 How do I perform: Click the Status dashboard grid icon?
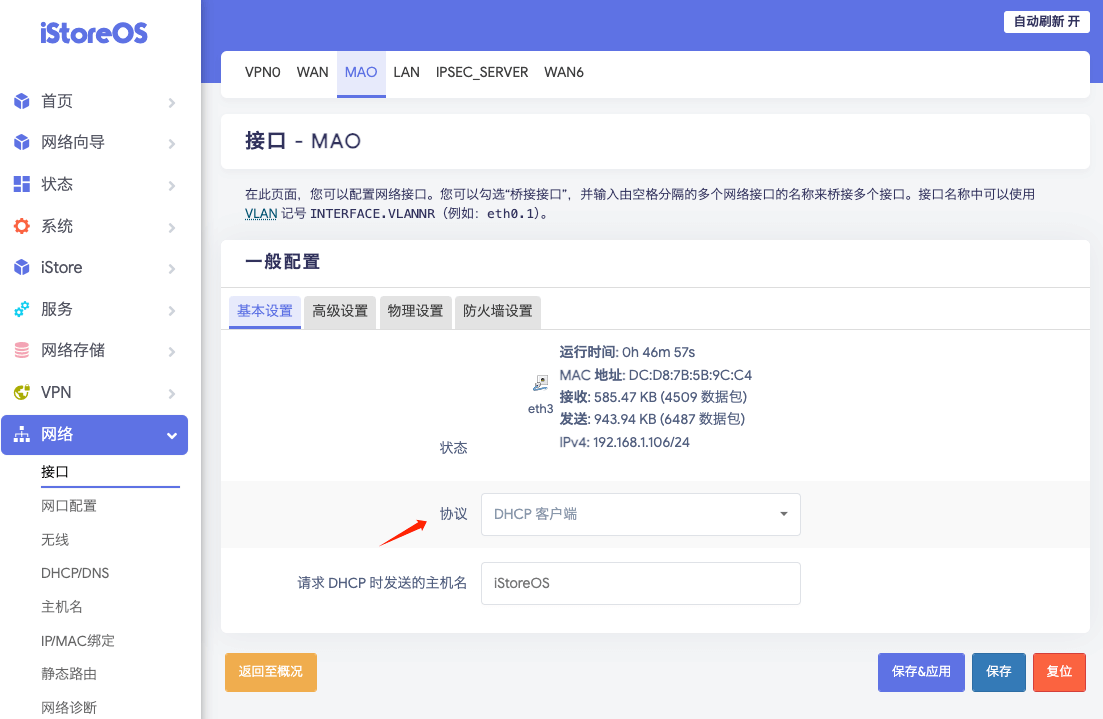click(22, 184)
